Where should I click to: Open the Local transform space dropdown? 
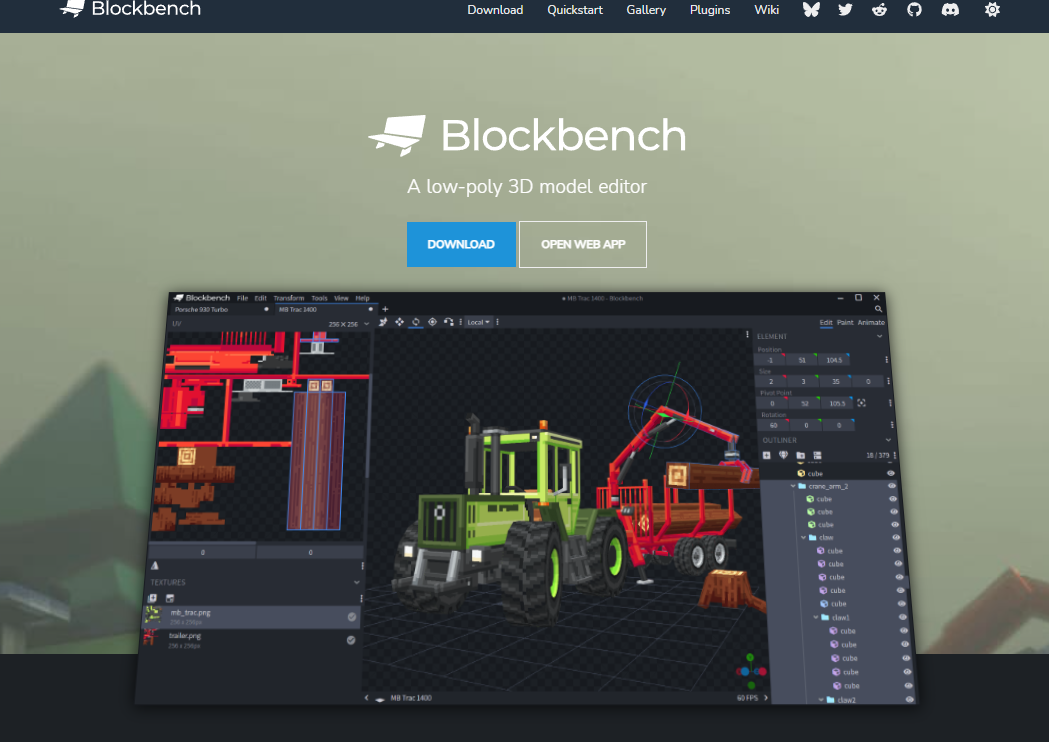[x=478, y=322]
